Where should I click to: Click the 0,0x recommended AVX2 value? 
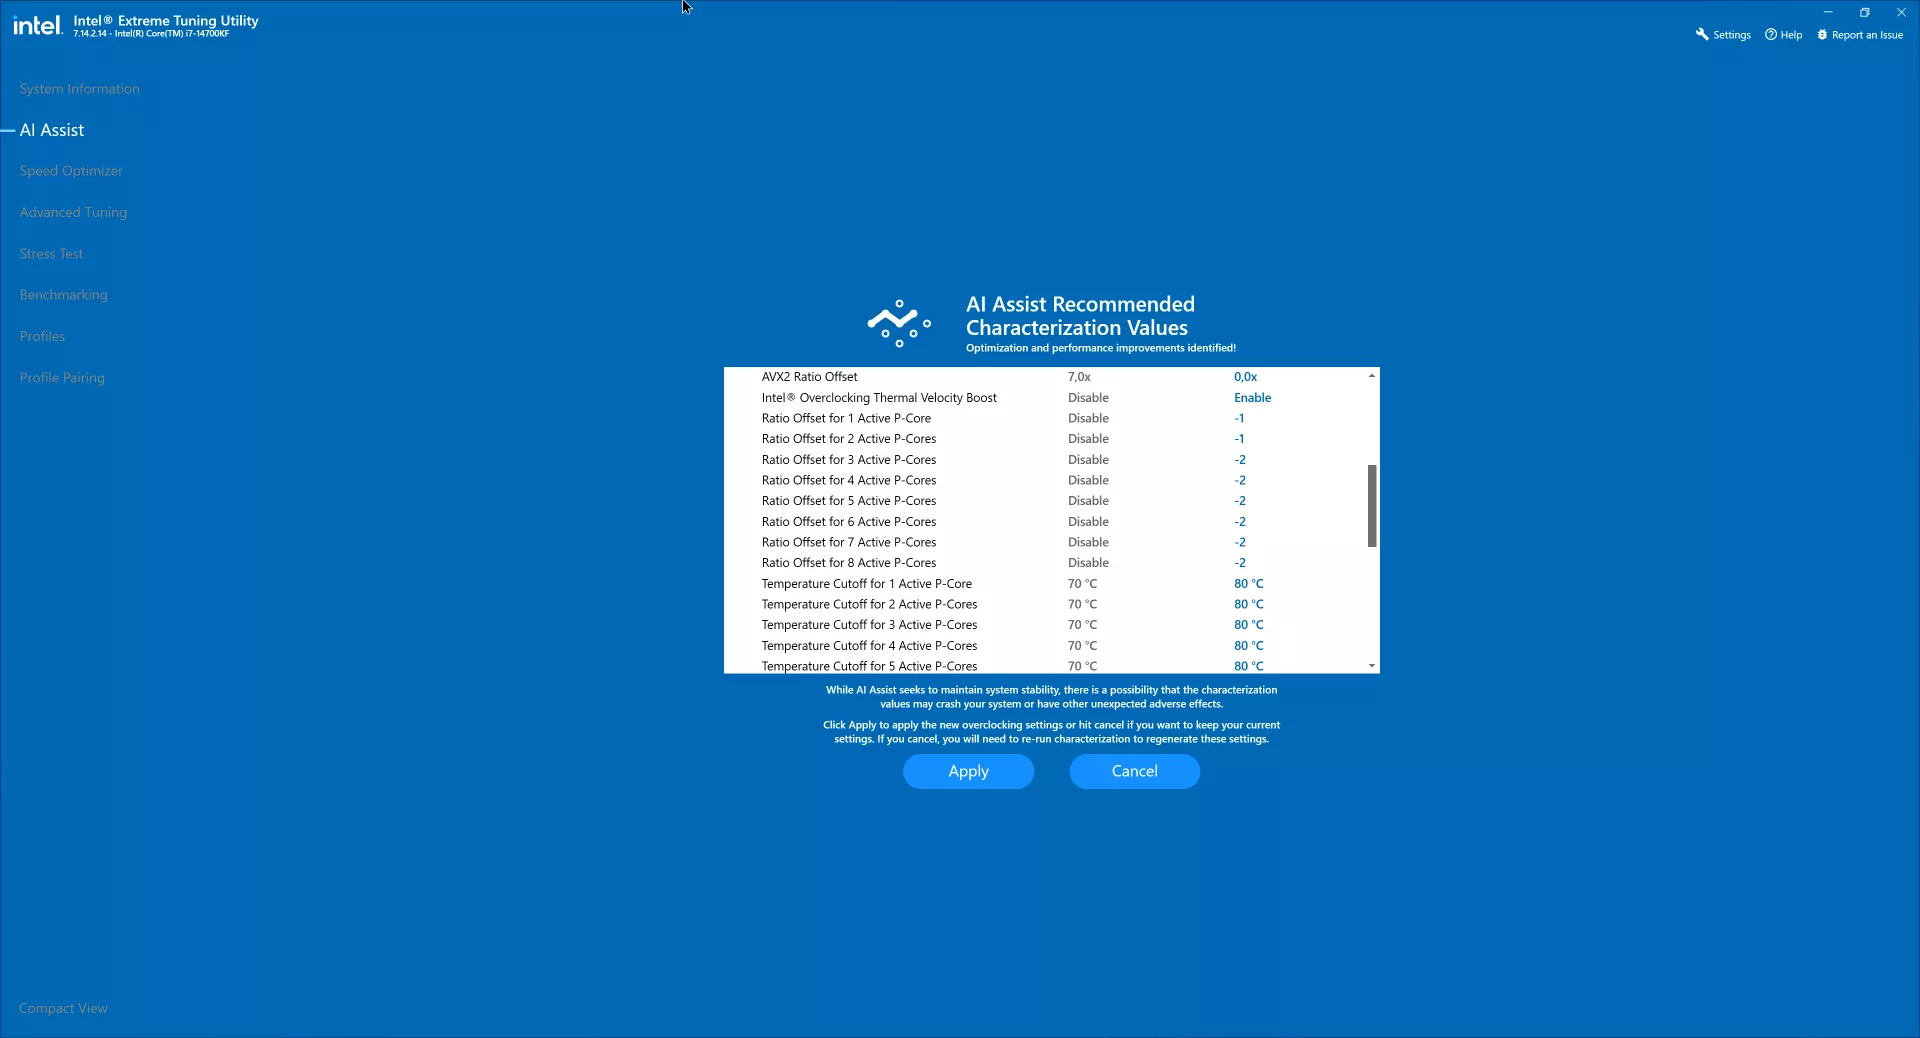pos(1245,377)
